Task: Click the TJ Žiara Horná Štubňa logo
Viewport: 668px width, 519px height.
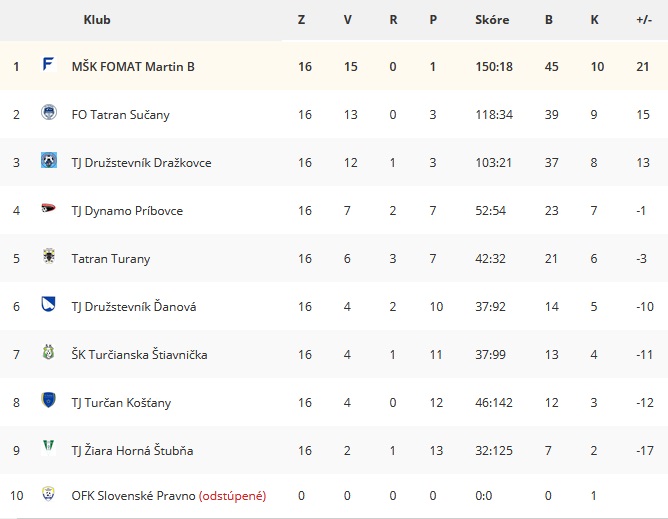Action: (49, 447)
